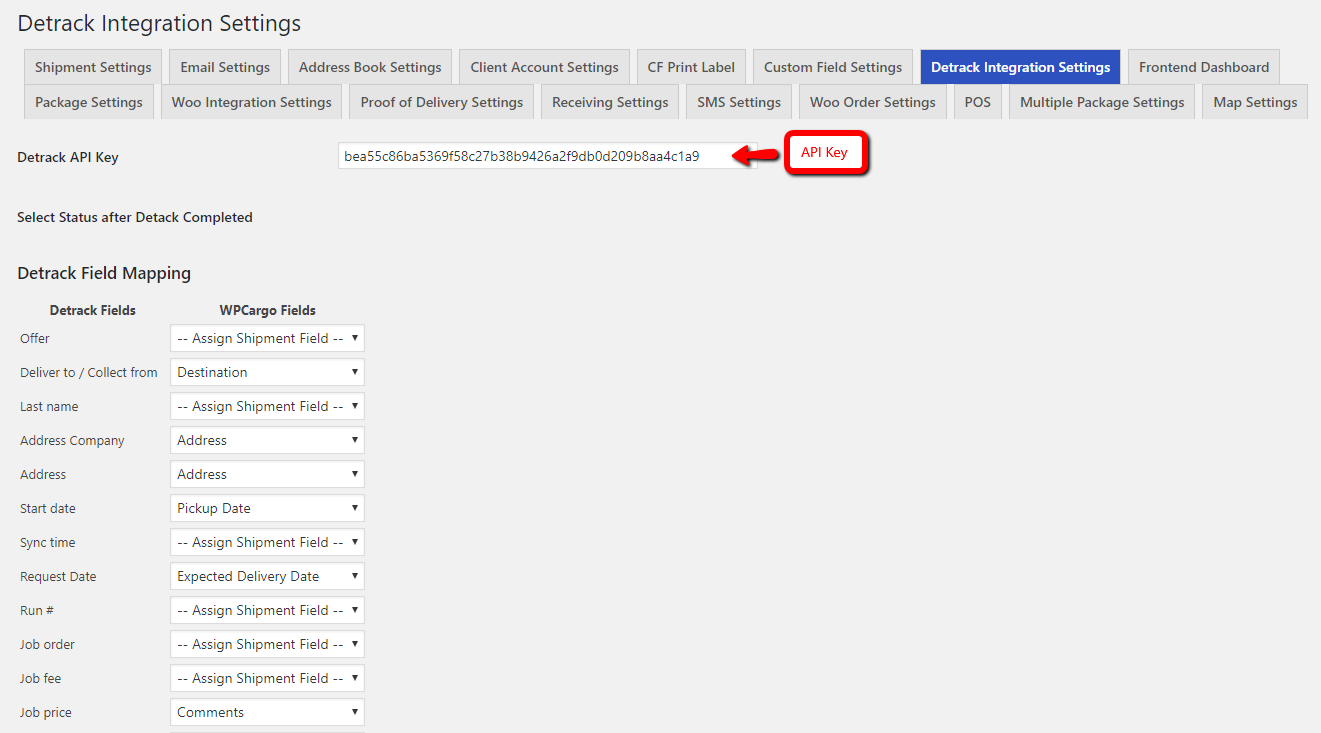Click the 'Start date' row label

tap(48, 508)
